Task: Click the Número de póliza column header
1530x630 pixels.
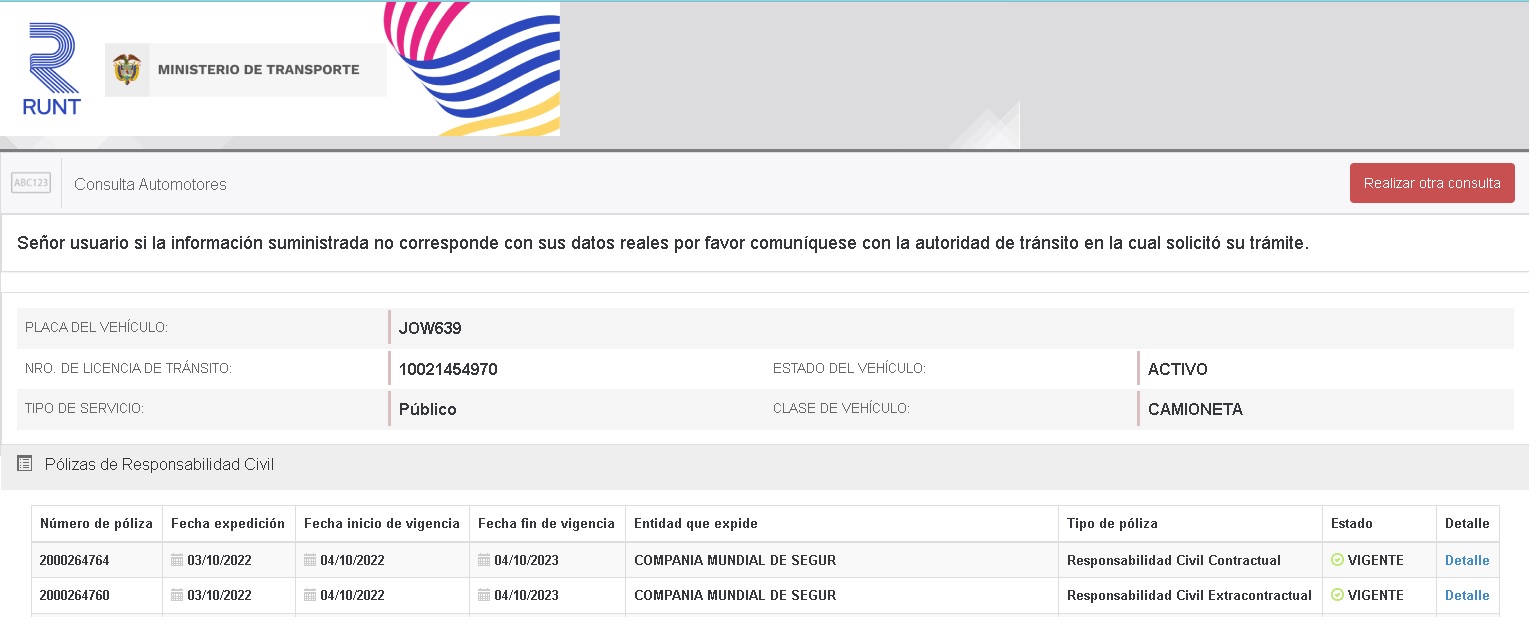Action: coord(96,523)
